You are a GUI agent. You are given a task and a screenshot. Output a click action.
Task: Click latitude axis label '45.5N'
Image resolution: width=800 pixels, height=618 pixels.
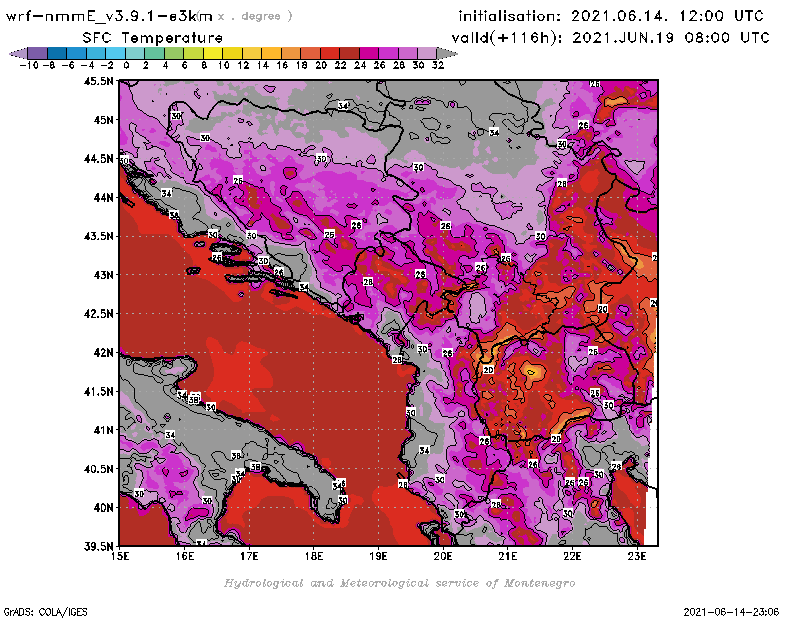pyautogui.click(x=98, y=81)
